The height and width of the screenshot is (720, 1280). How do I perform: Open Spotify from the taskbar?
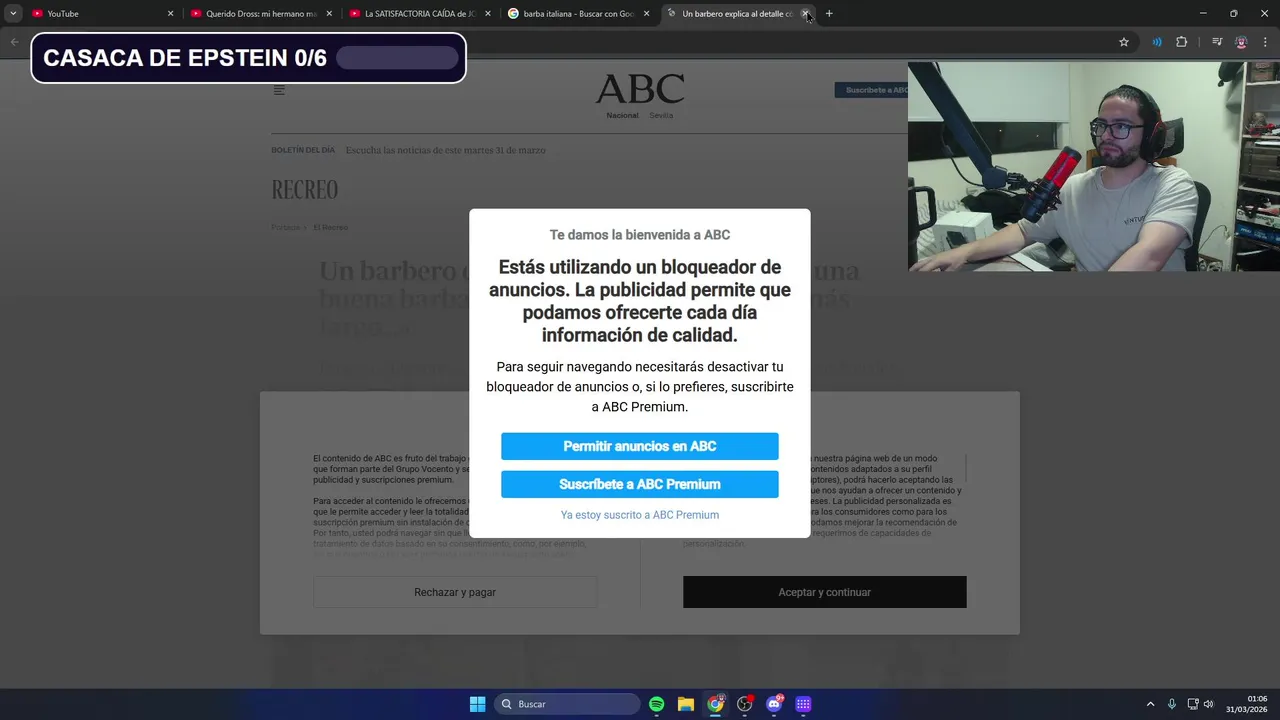[x=657, y=704]
